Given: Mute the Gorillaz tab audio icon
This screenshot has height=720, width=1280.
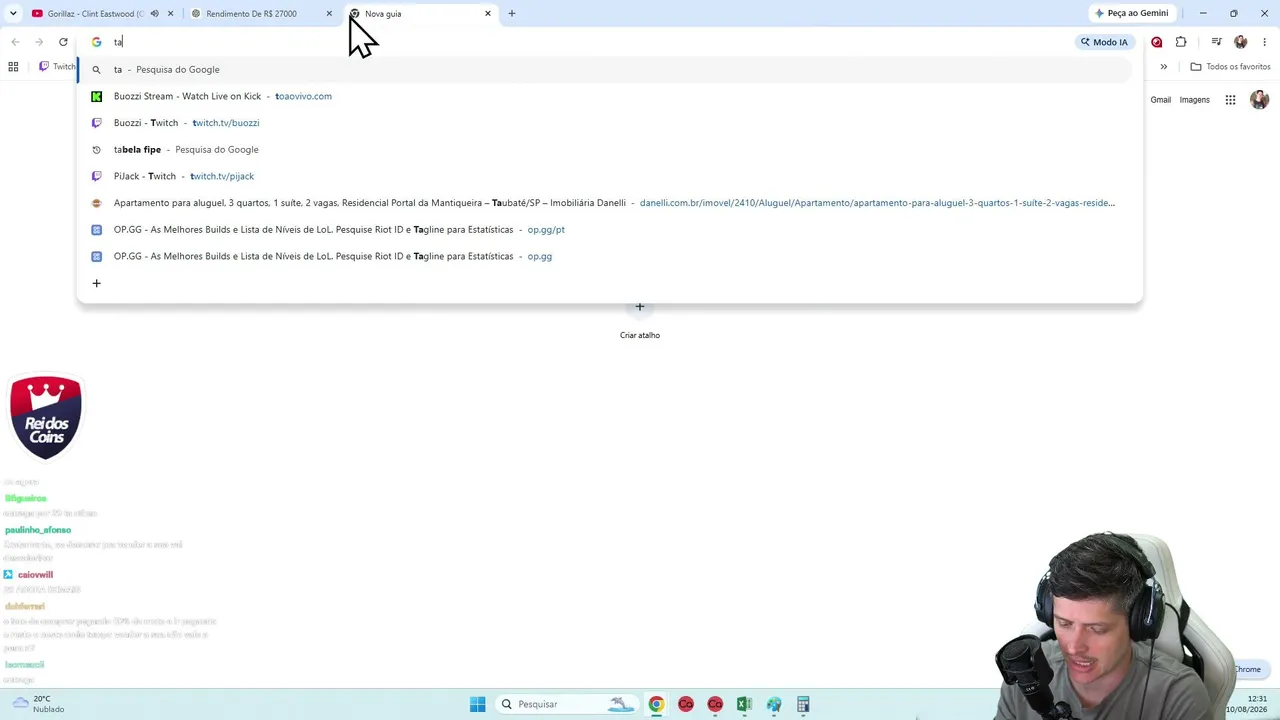Looking at the screenshot, I should point(154,13).
